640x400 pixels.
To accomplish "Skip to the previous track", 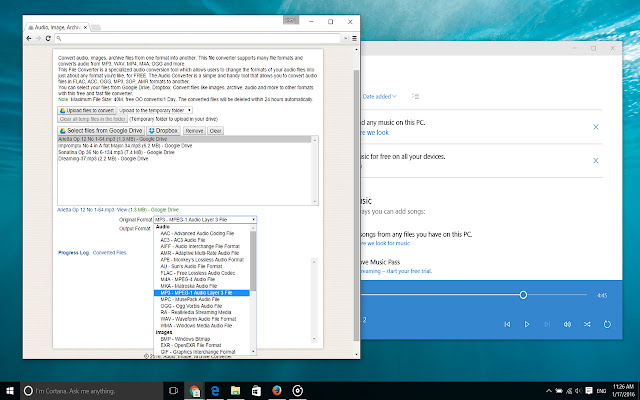I will [x=507, y=325].
